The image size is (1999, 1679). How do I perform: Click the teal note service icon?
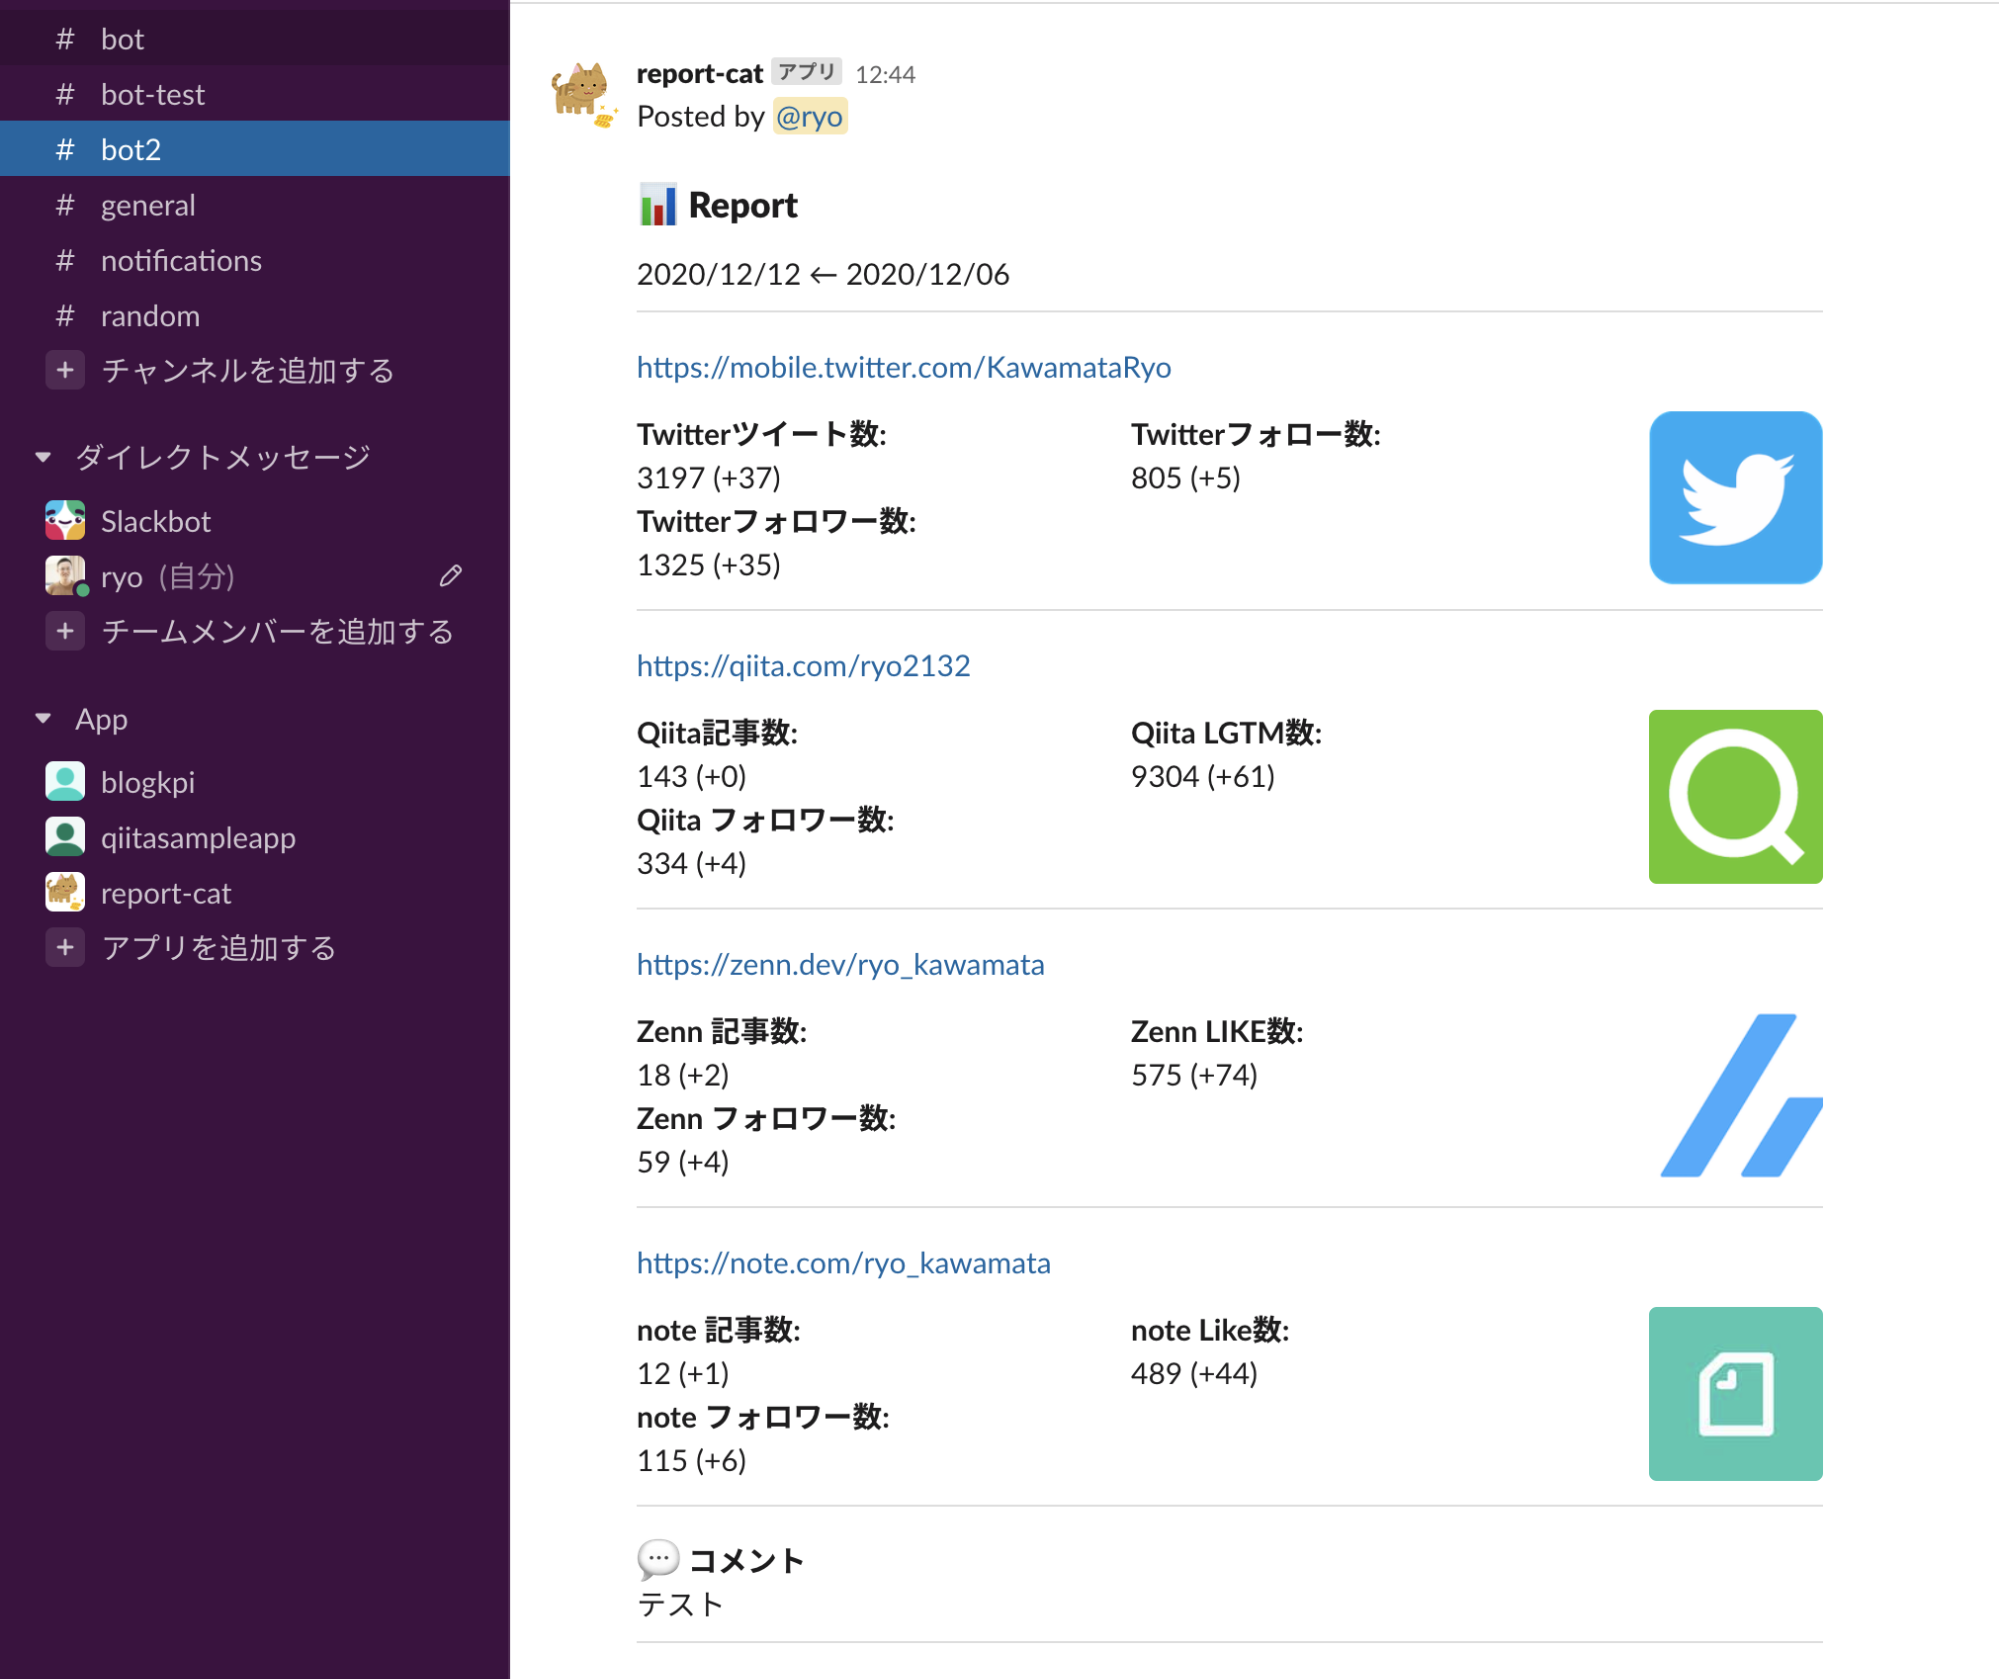click(x=1735, y=1394)
